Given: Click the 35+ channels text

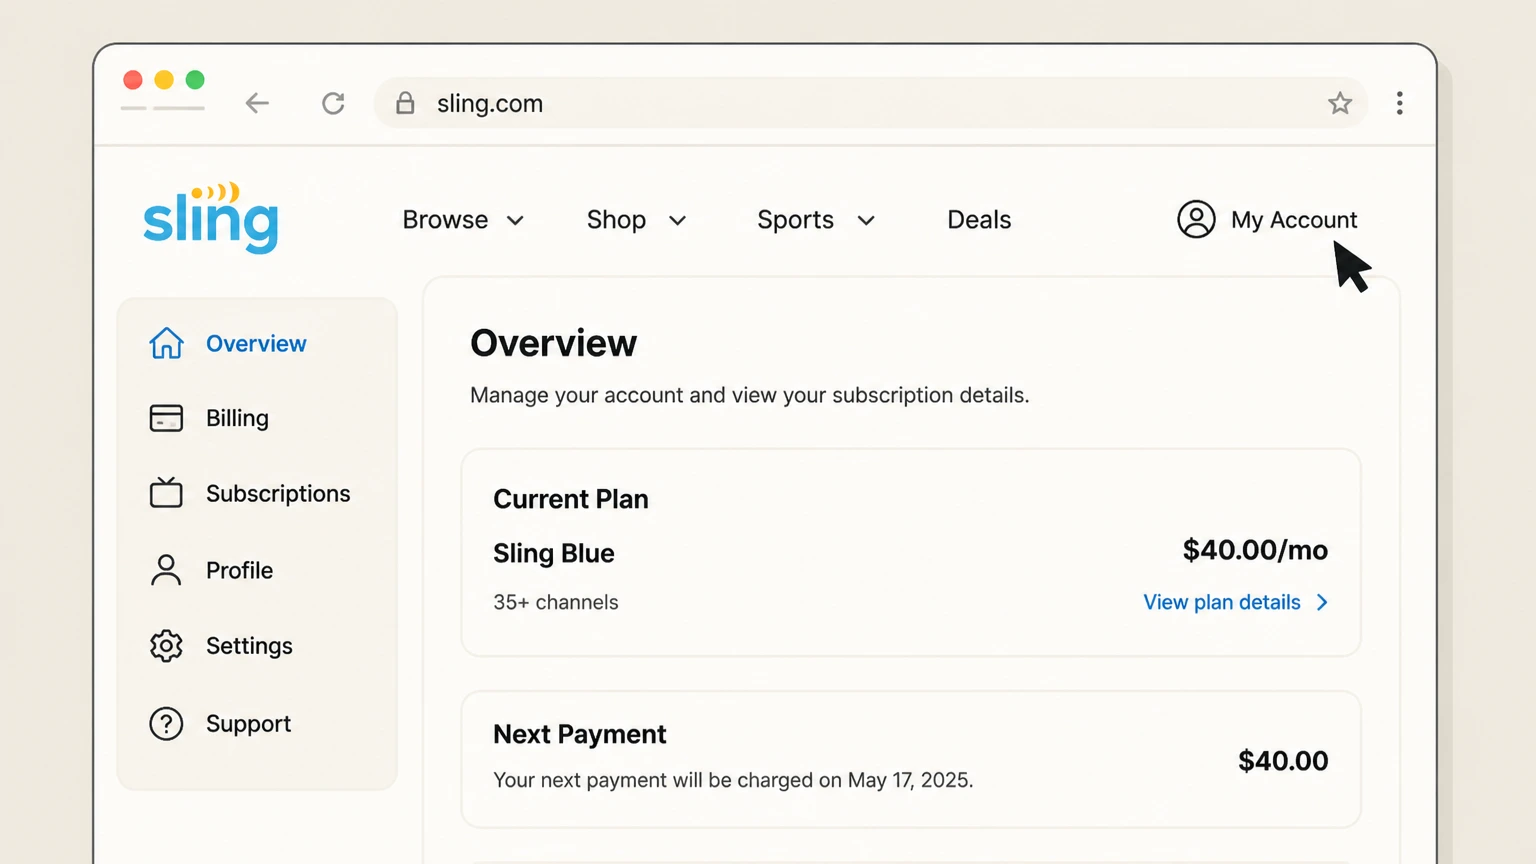Looking at the screenshot, I should coord(556,602).
